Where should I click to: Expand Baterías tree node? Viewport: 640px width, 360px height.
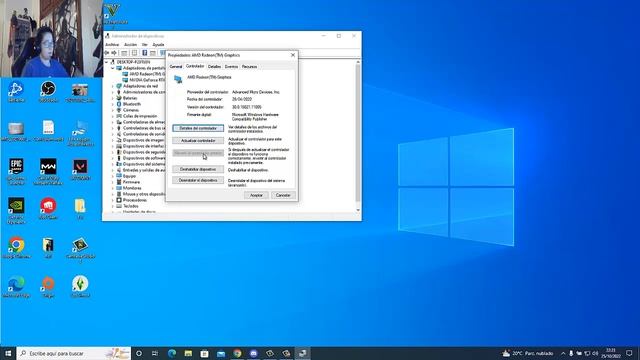click(113, 98)
